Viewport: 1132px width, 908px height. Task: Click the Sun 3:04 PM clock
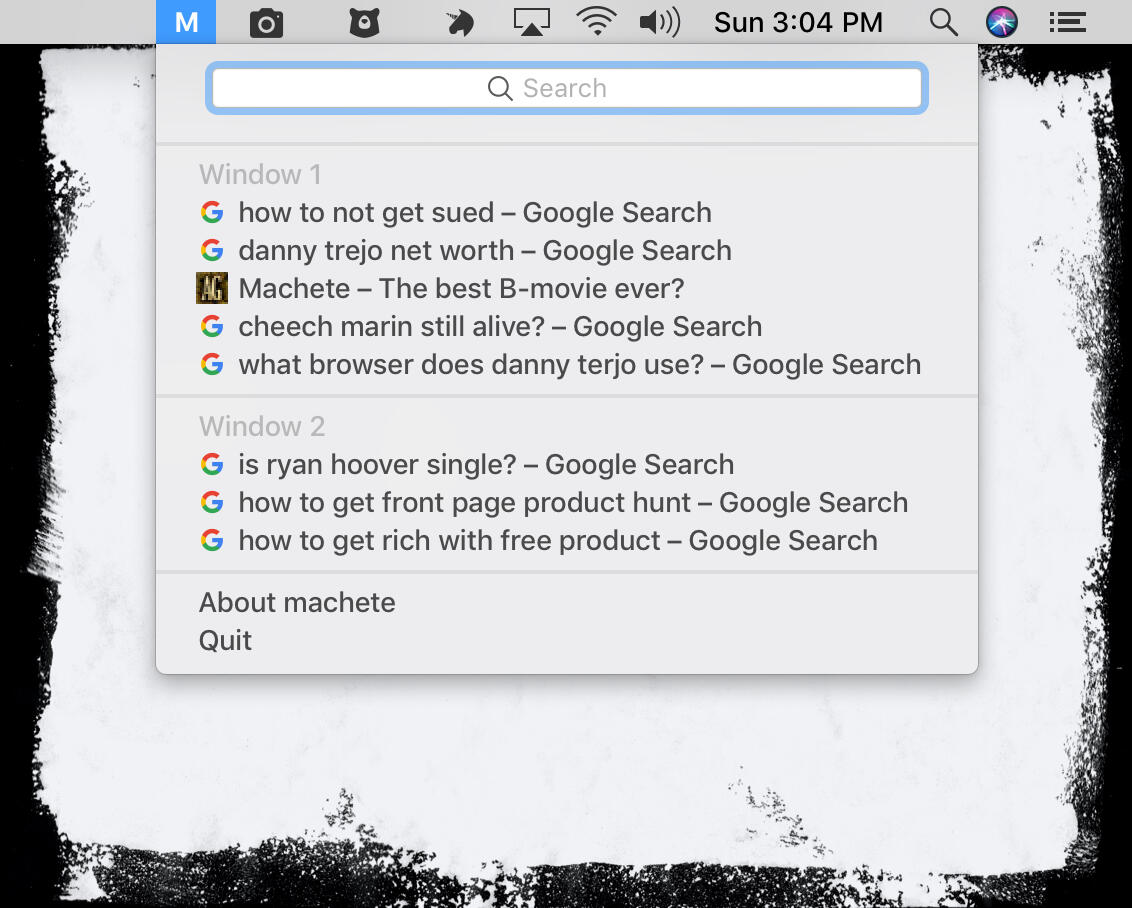point(798,22)
